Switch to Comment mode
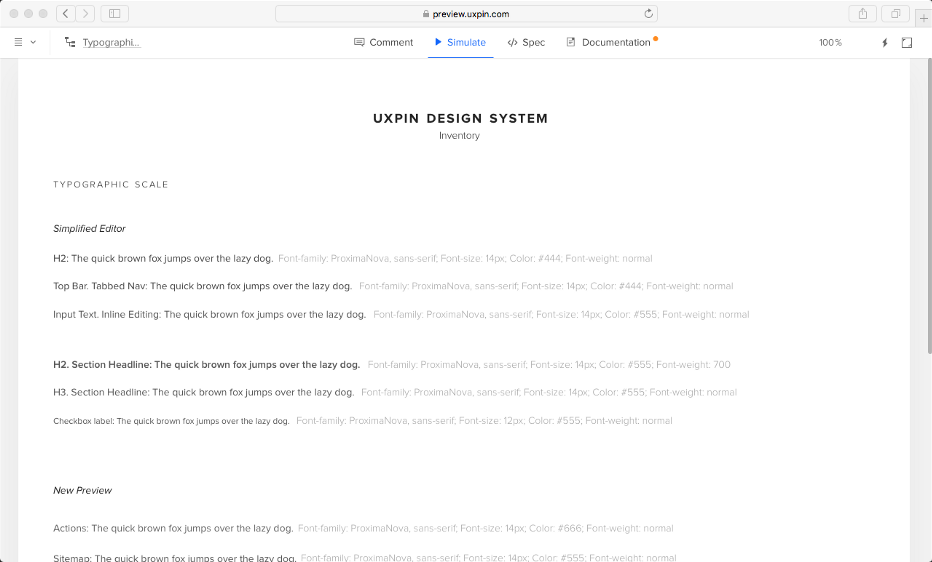This screenshot has height=562, width=932. click(x=383, y=42)
